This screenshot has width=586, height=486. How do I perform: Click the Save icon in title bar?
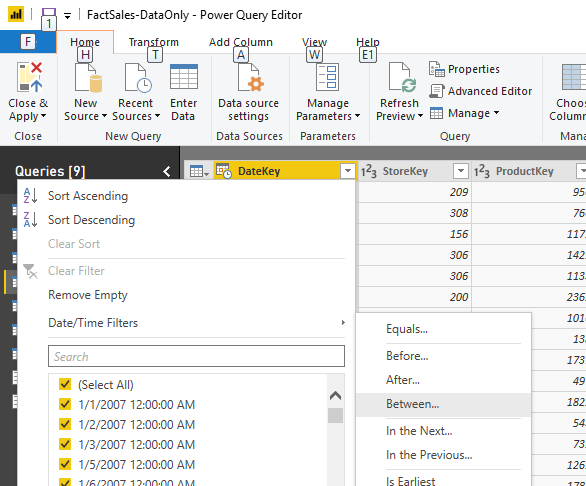[x=49, y=12]
